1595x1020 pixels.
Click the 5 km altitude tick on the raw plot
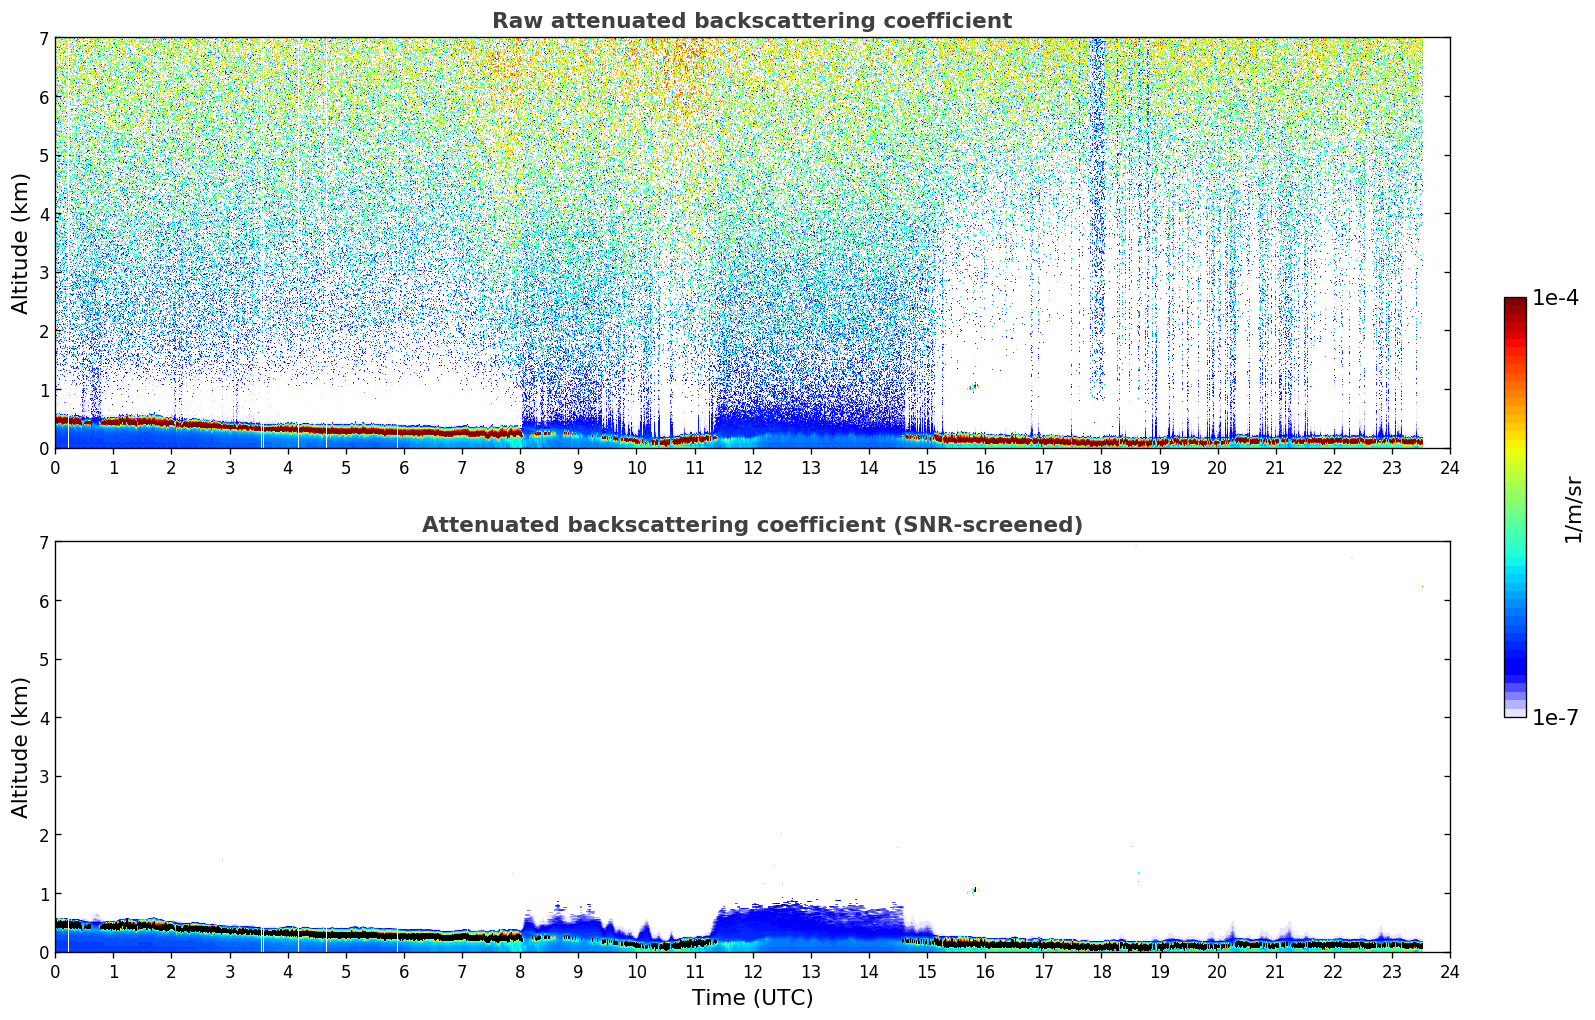coord(44,155)
